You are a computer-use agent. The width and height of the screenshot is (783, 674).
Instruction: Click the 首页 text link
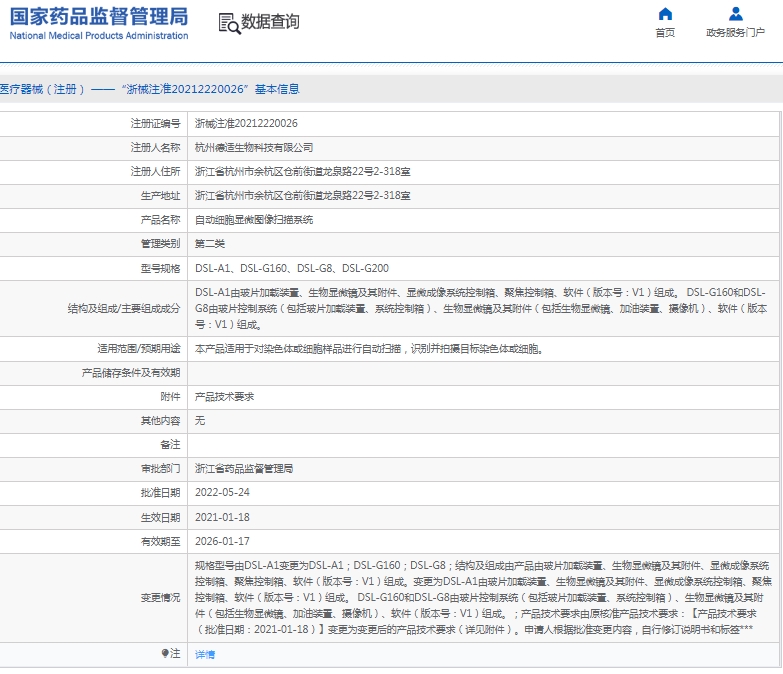665,33
